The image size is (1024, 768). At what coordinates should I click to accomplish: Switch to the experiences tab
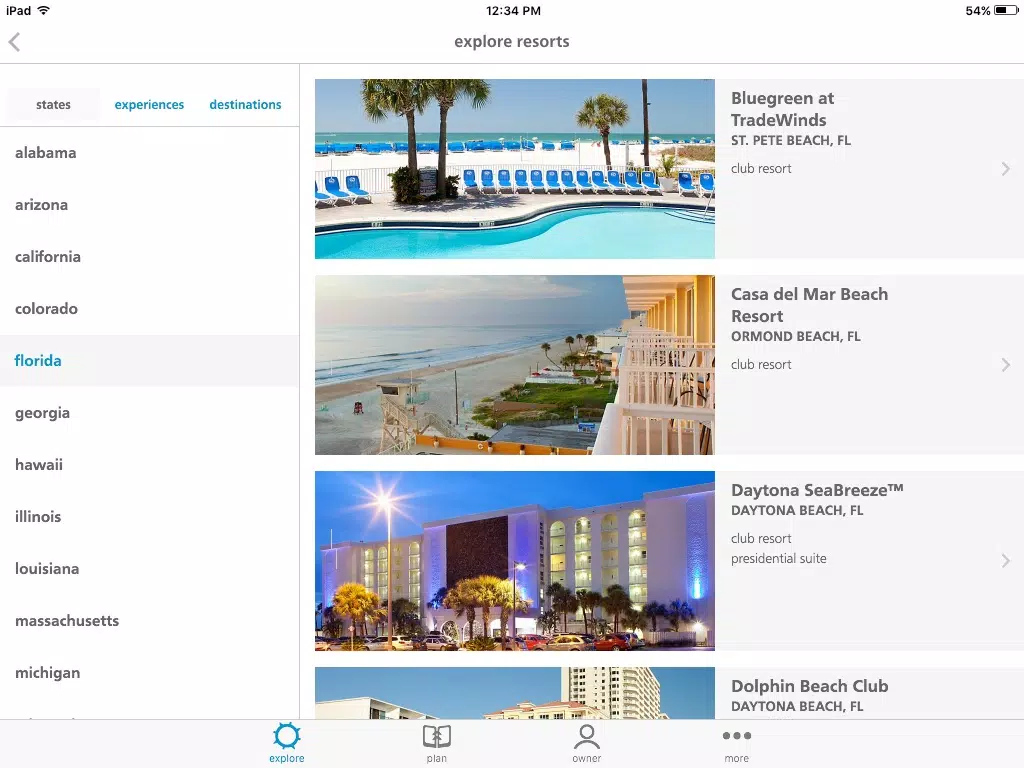click(150, 104)
